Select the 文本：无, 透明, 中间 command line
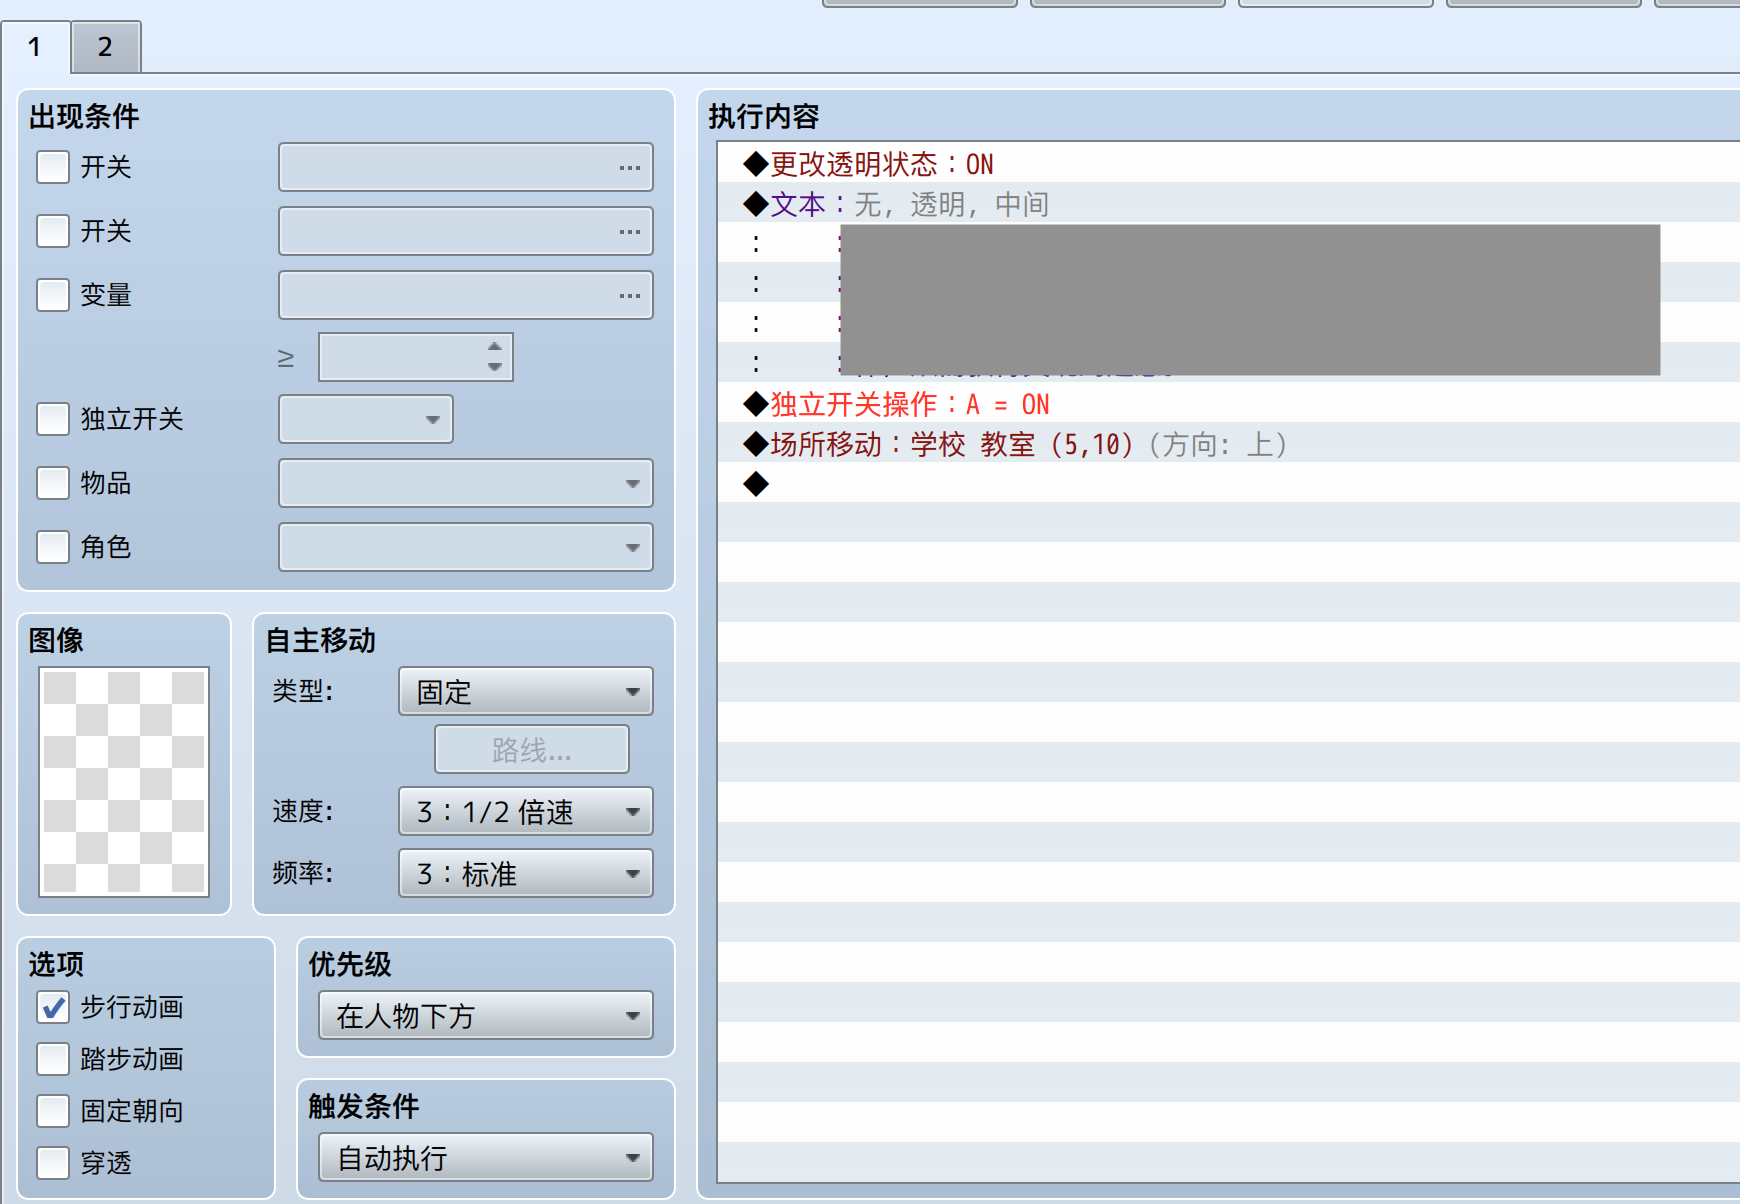1740x1204 pixels. [x=1228, y=203]
